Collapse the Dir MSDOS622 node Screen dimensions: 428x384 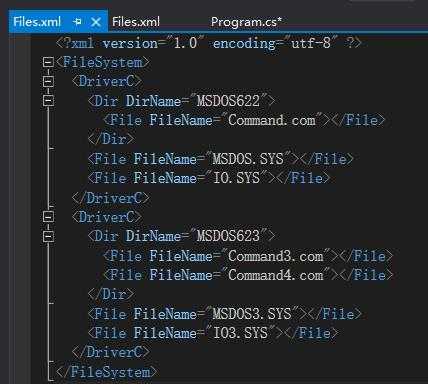coord(48,101)
